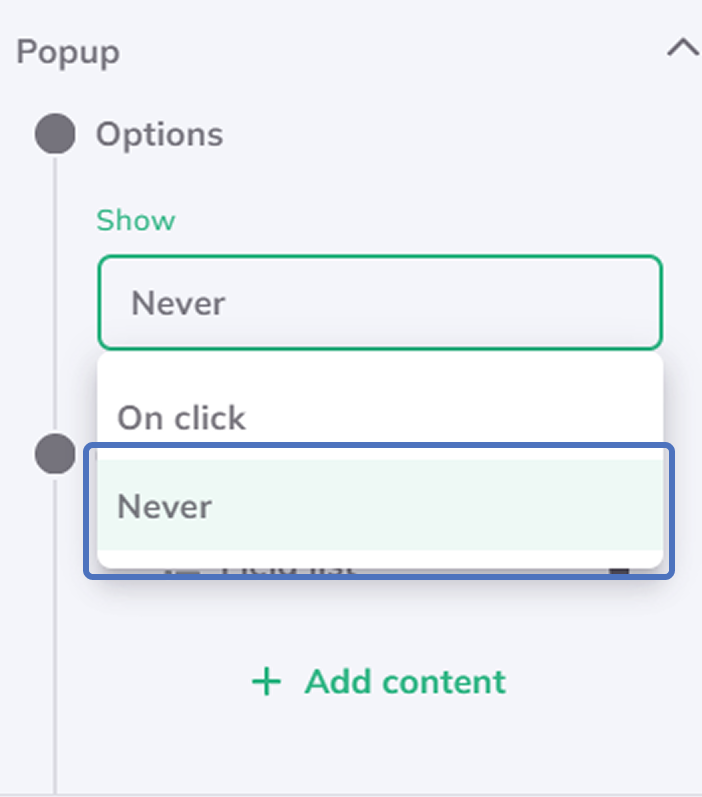Screen dimensions: 702x797
Task: Focus the green-bordered Show combo box
Action: click(380, 302)
